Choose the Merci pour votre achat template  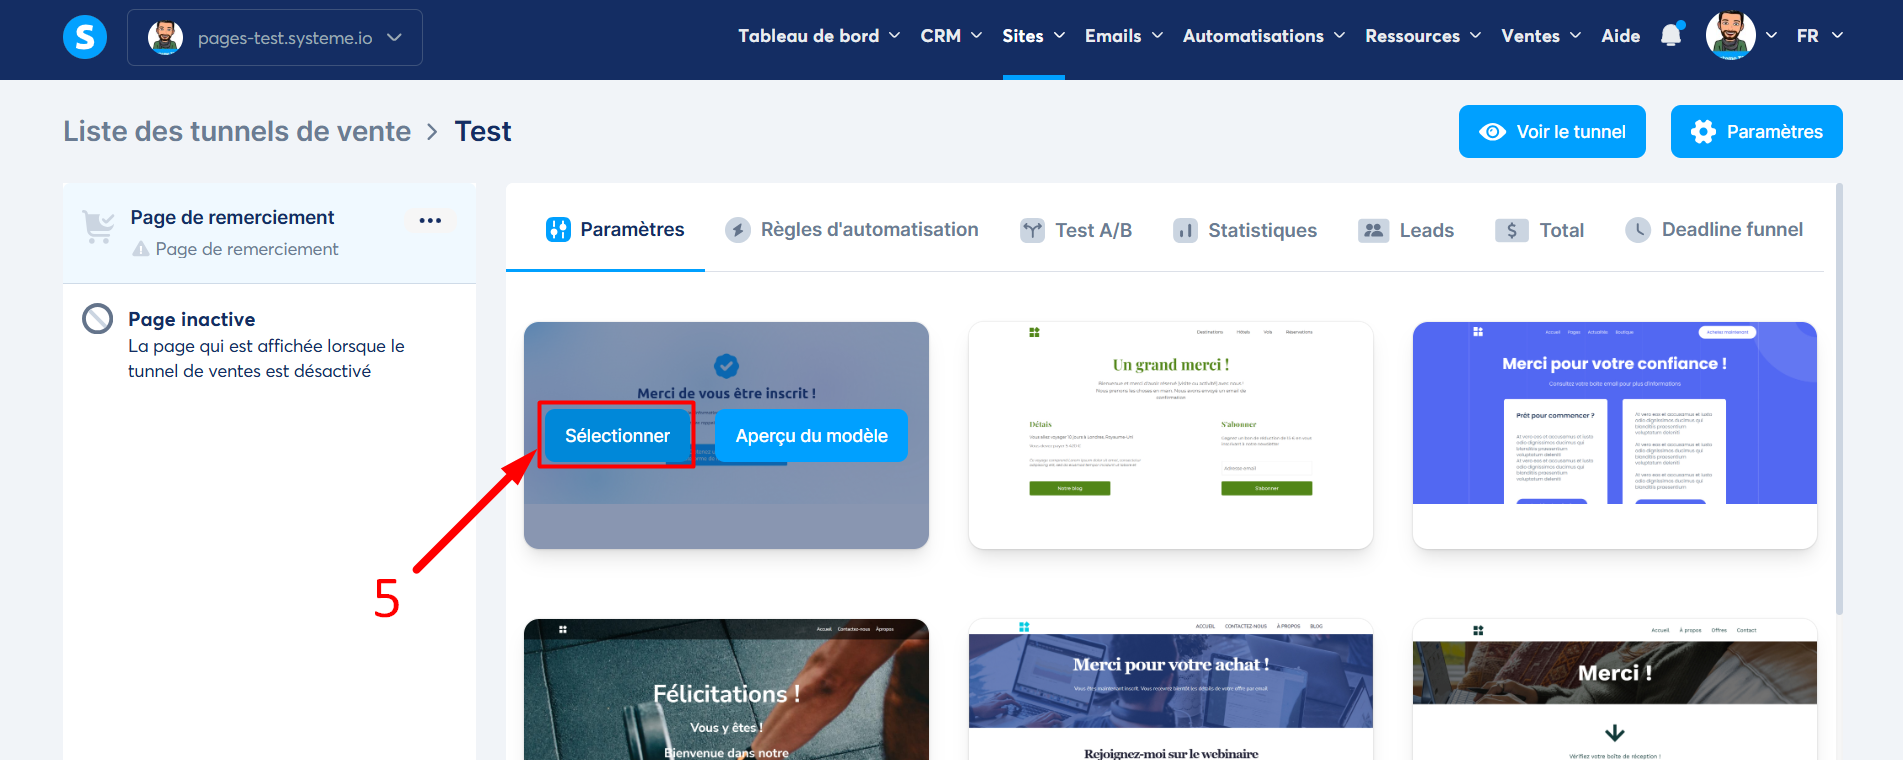click(x=1170, y=689)
